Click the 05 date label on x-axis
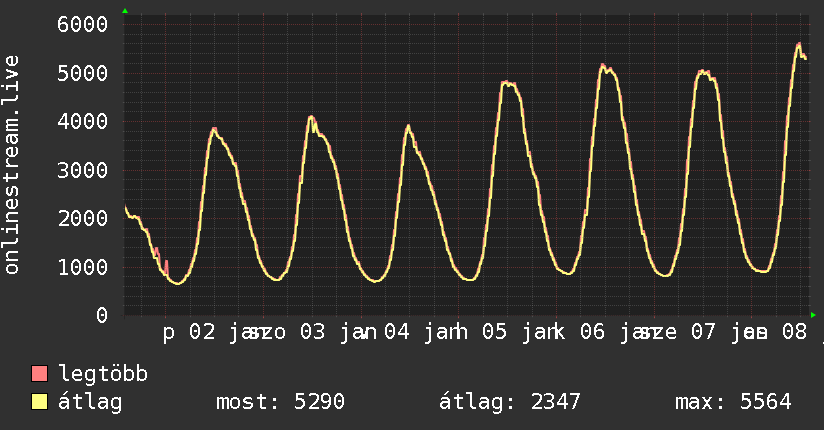This screenshot has height=430, width=824. [495, 332]
